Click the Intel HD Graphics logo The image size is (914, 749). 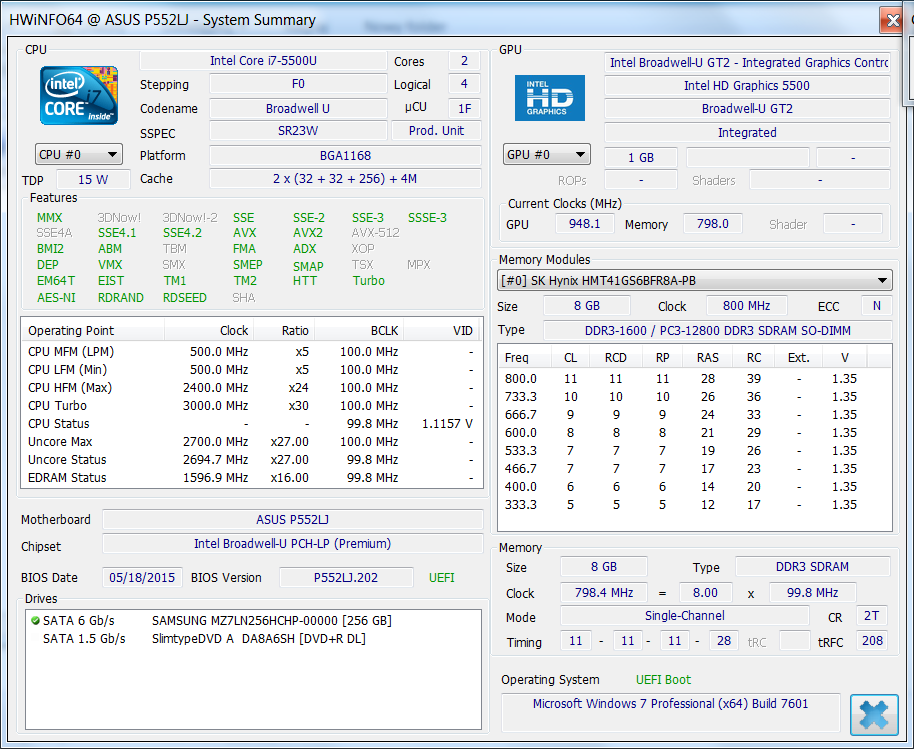pyautogui.click(x=549, y=98)
